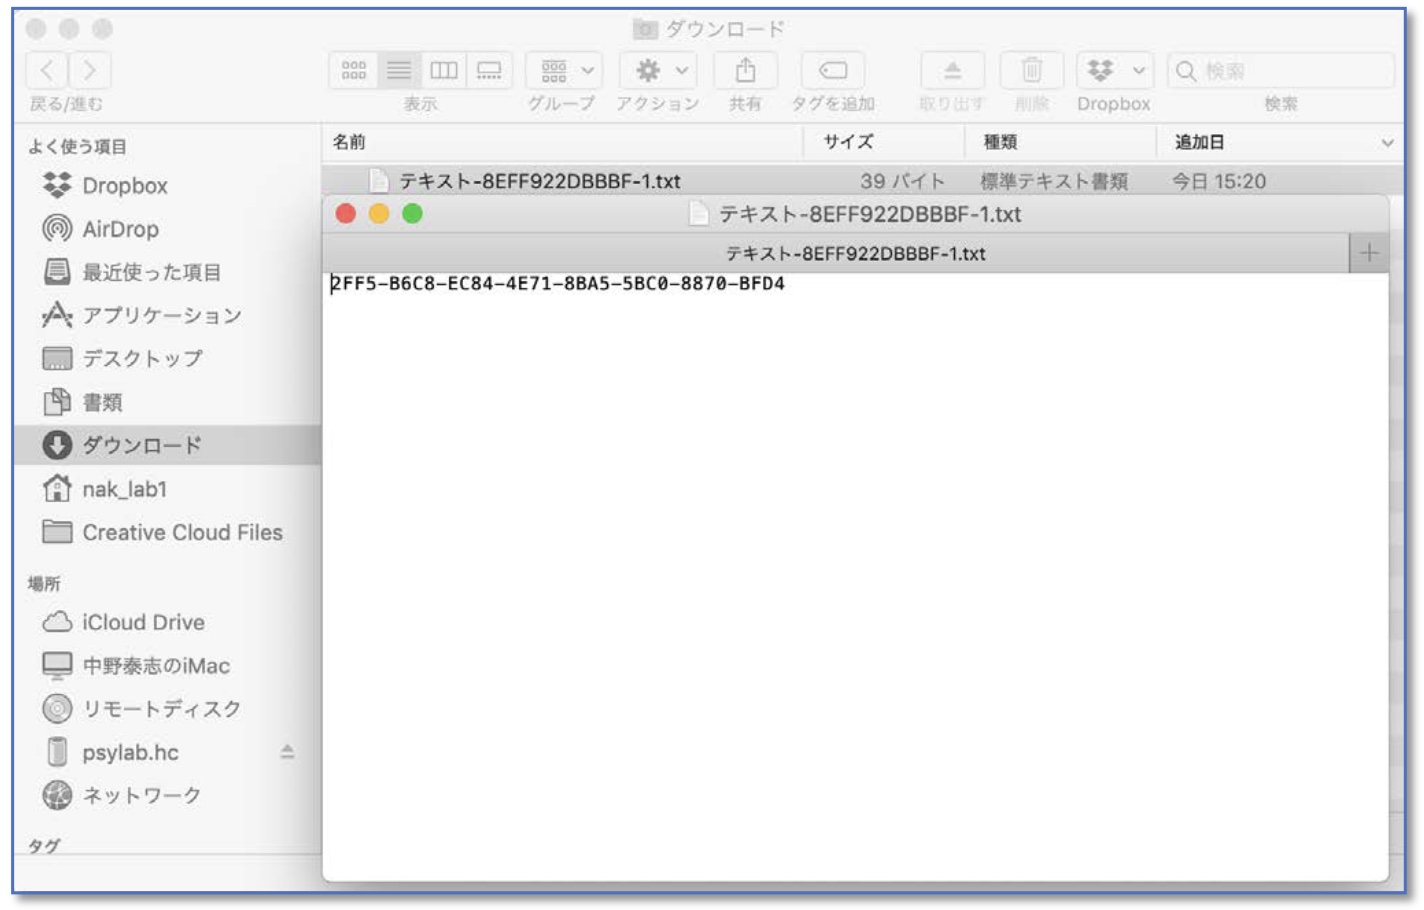Eject the psylab.hc volume
Viewport: 1424px width, 910px height.
[x=287, y=752]
